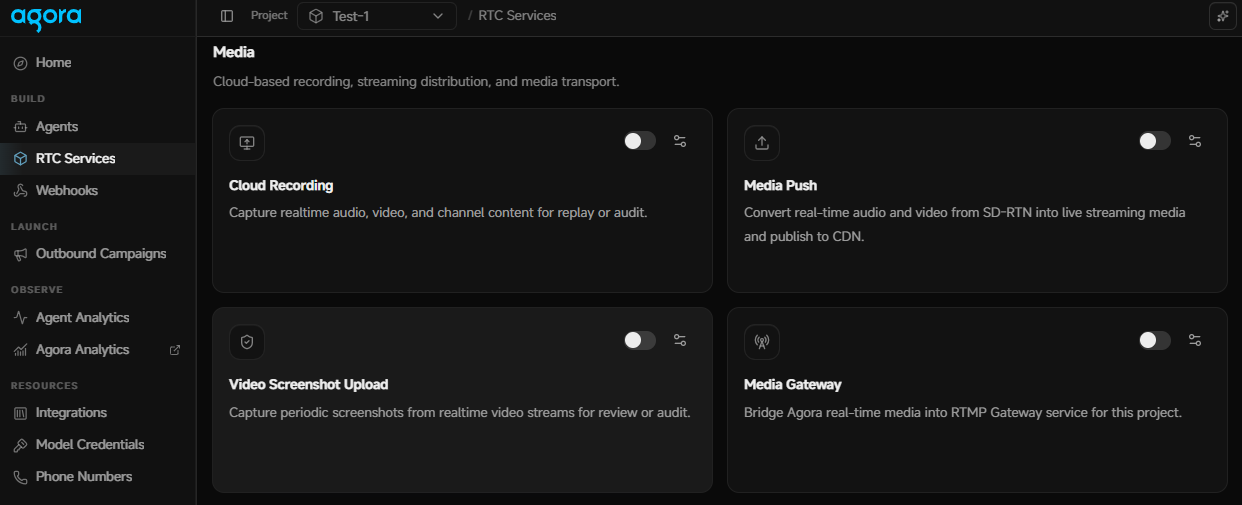This screenshot has width=1242, height=505.
Task: Open Agora Analytics external page
Action: coord(98,350)
